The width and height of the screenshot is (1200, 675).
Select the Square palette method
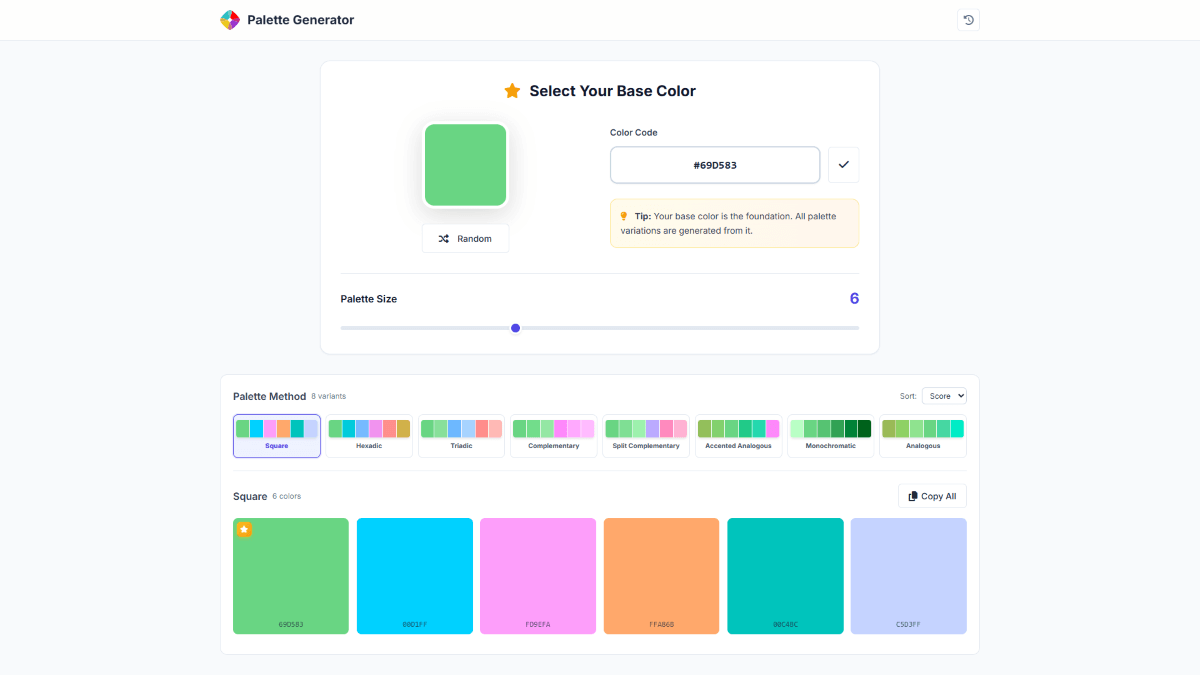coord(276,436)
